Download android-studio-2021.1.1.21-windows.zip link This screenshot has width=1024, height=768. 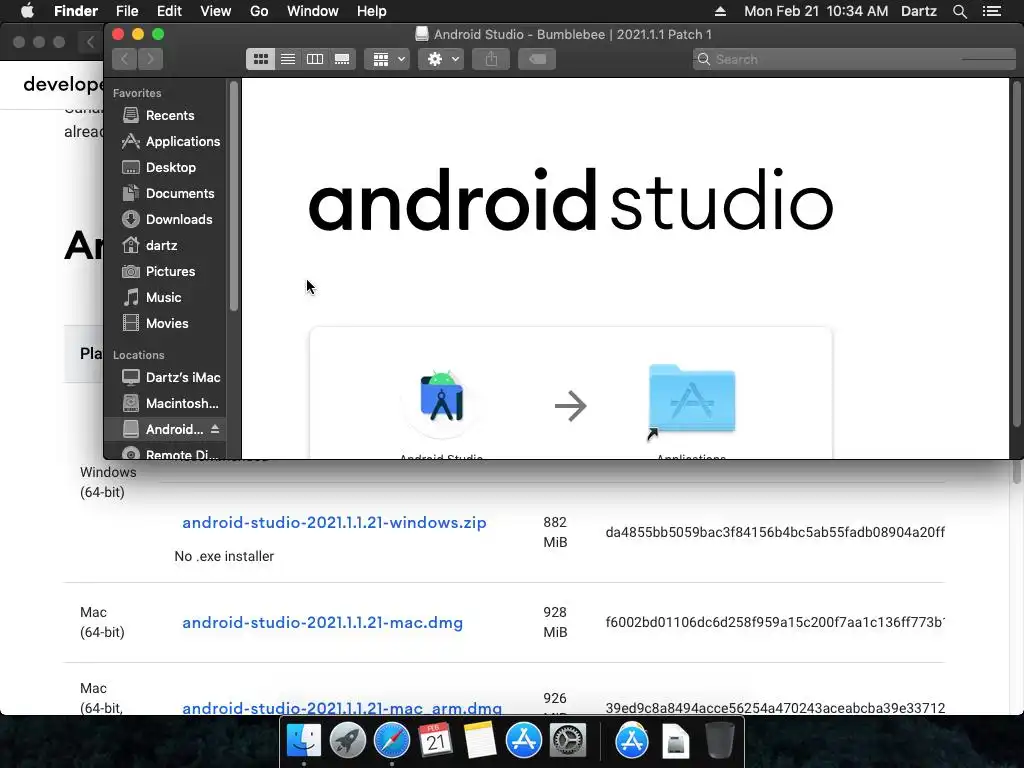coord(334,522)
